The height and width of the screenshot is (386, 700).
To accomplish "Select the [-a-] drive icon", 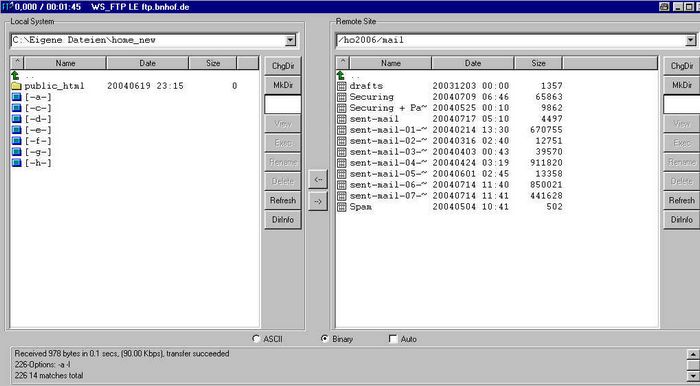I will tap(17, 97).
